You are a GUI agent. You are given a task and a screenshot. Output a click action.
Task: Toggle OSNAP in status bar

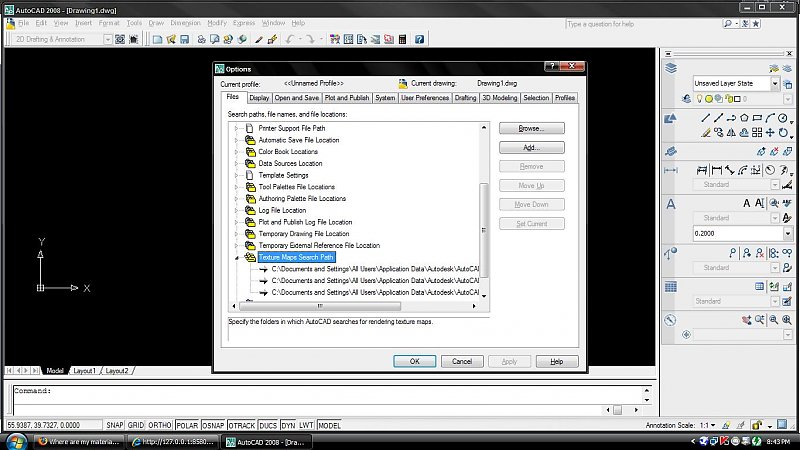pos(213,425)
